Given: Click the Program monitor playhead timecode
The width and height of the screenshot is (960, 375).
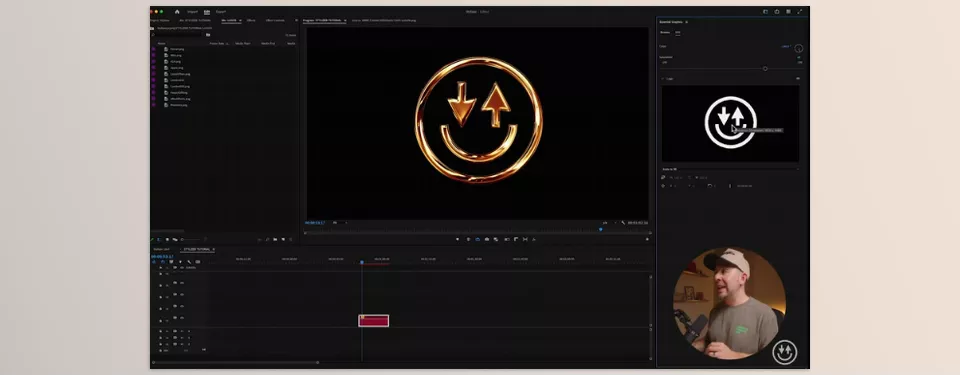Looking at the screenshot, I should pyautogui.click(x=315, y=222).
